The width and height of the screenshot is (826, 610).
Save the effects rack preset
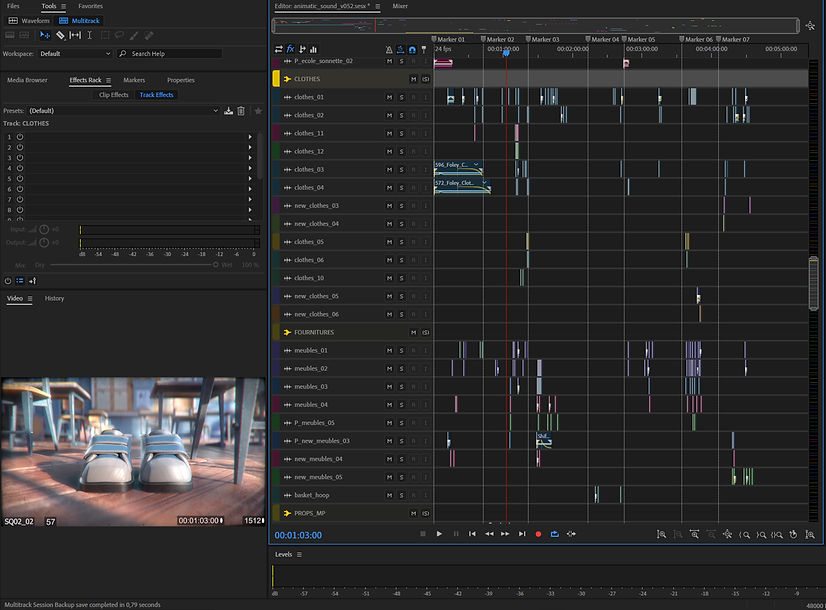(228, 110)
